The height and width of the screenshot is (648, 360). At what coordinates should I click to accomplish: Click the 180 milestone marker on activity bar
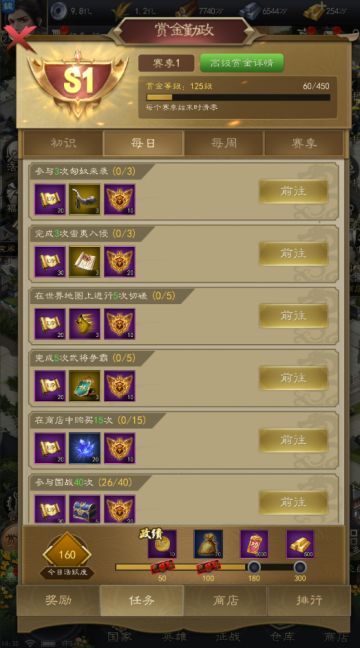click(254, 567)
